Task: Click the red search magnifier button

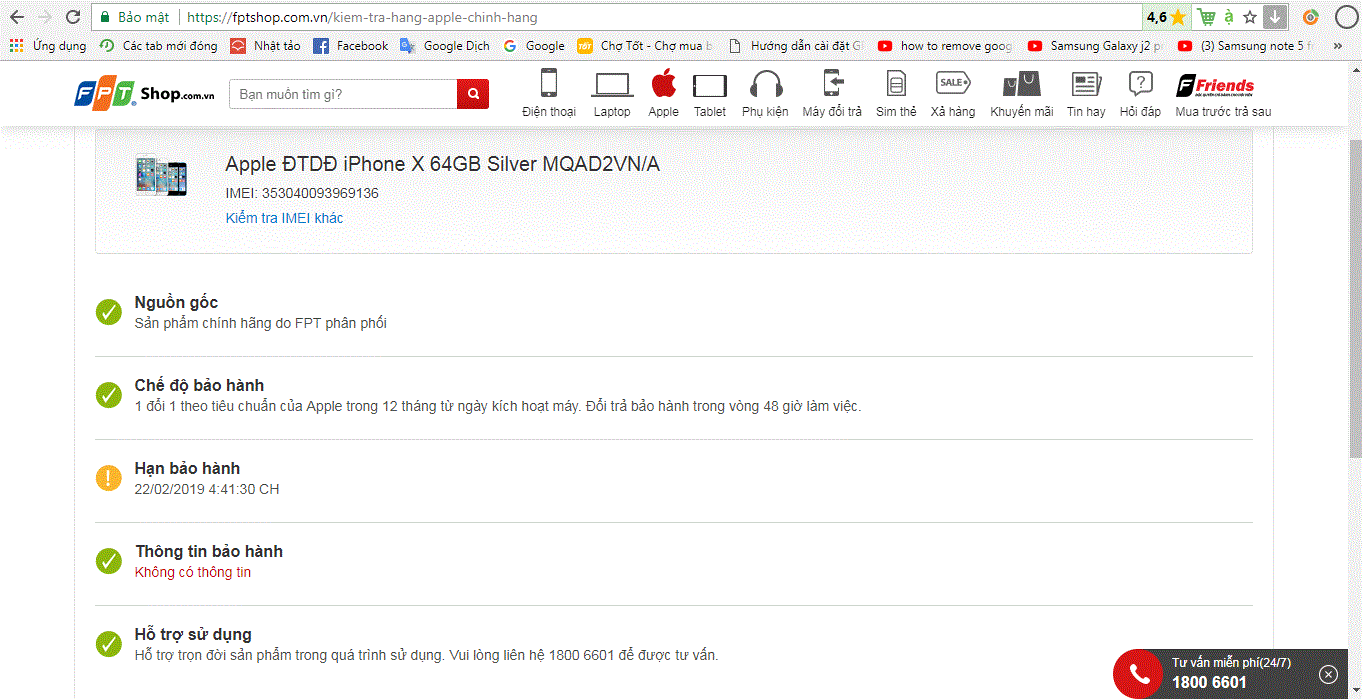Action: tap(473, 94)
